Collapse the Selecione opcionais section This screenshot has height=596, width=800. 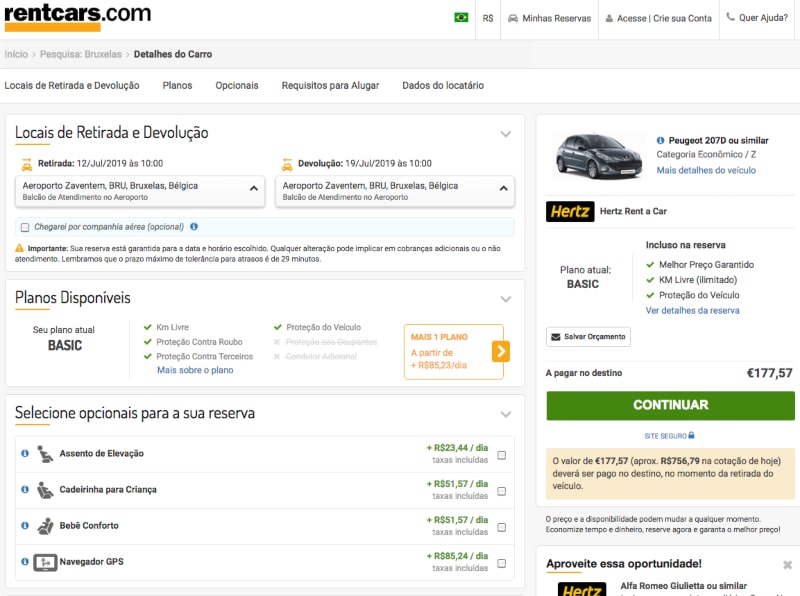(506, 414)
